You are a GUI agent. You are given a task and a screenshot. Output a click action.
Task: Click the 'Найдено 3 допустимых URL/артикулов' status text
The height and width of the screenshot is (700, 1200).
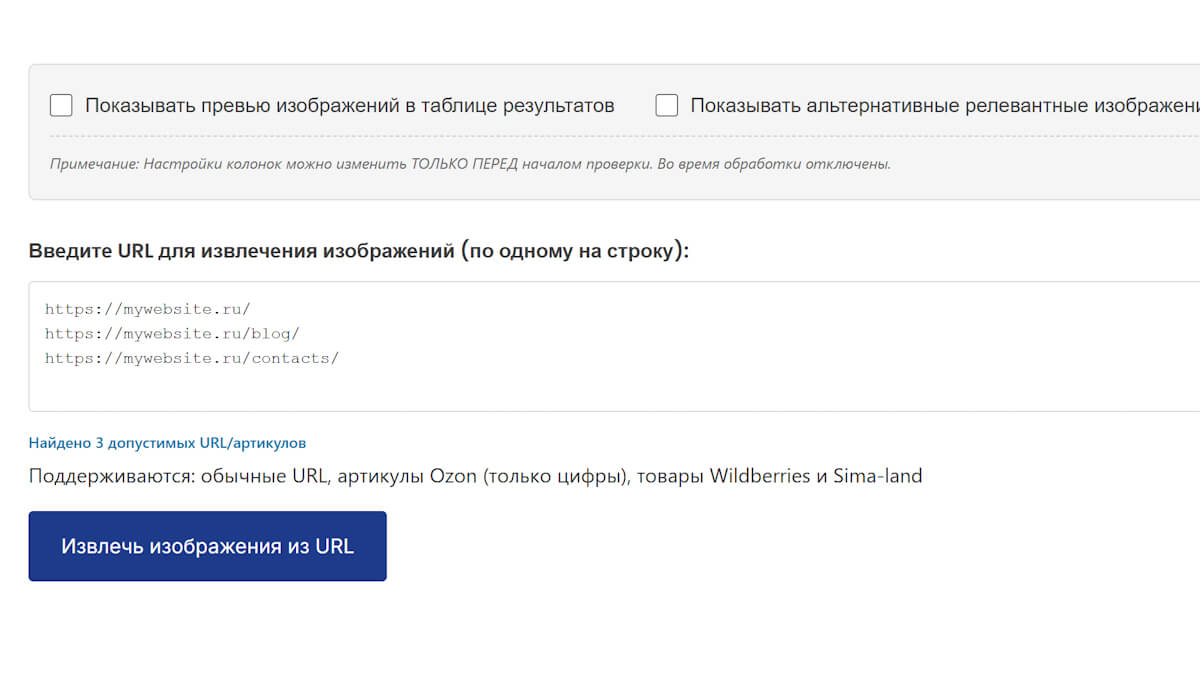point(167,442)
